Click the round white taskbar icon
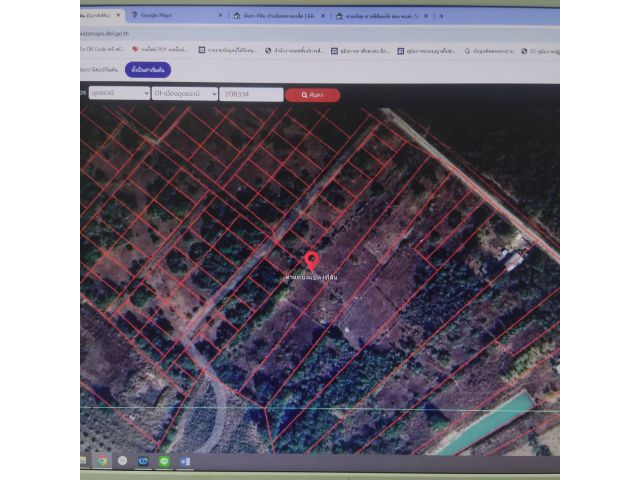This screenshot has height=480, width=640. click(123, 461)
